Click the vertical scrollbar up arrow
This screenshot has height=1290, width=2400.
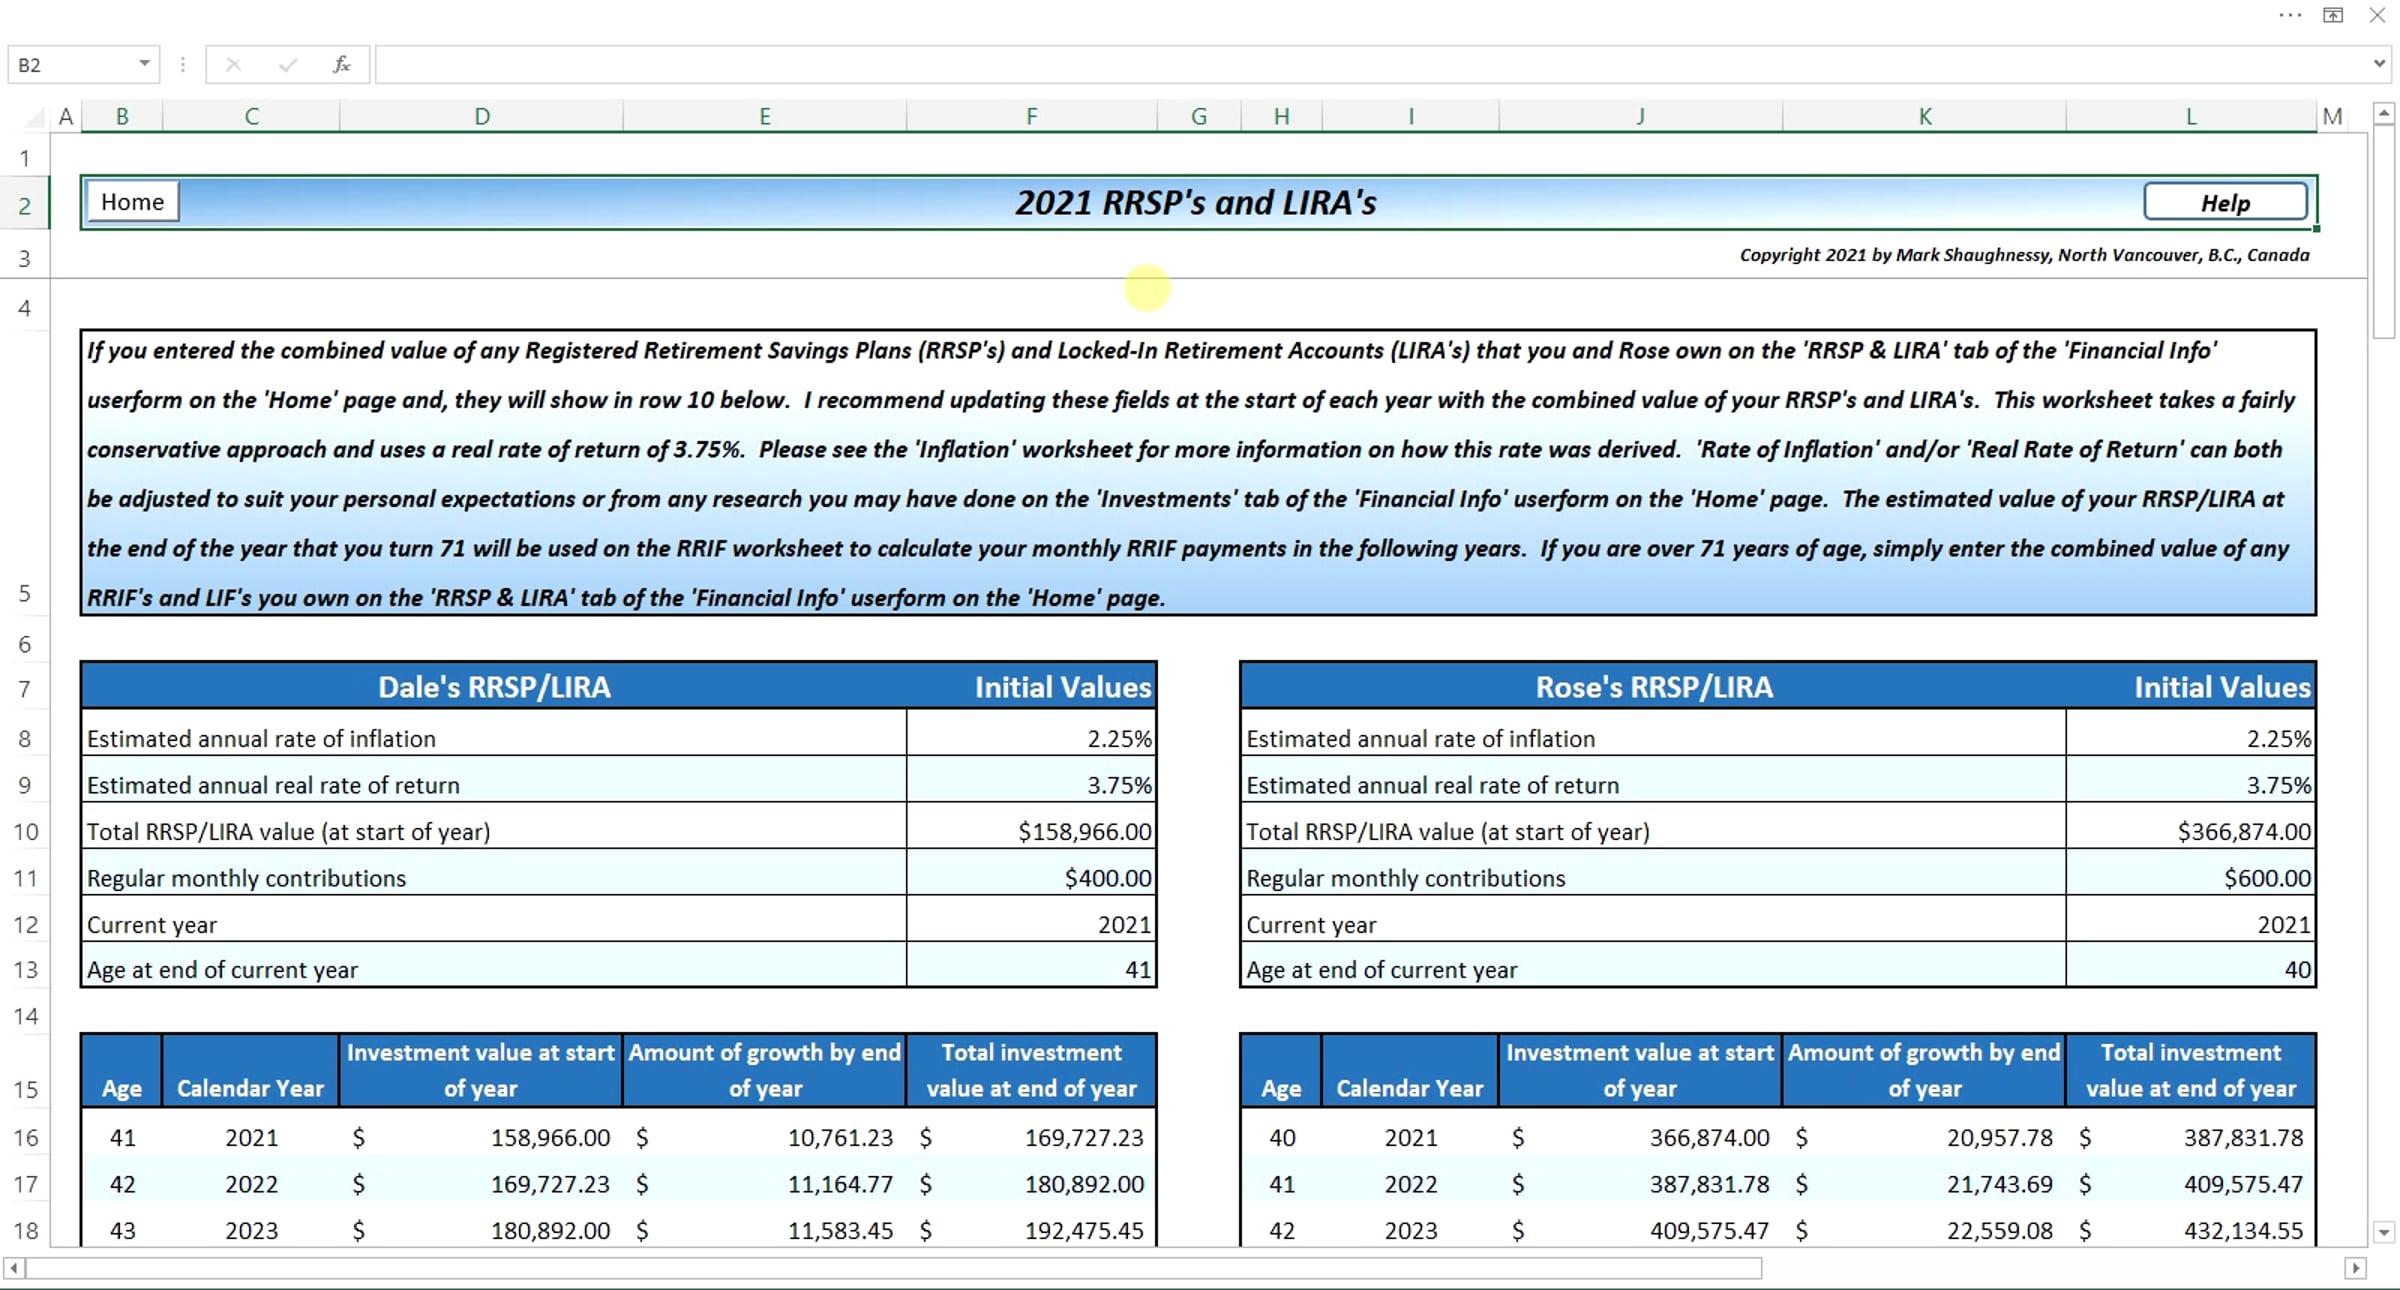coord(2384,114)
